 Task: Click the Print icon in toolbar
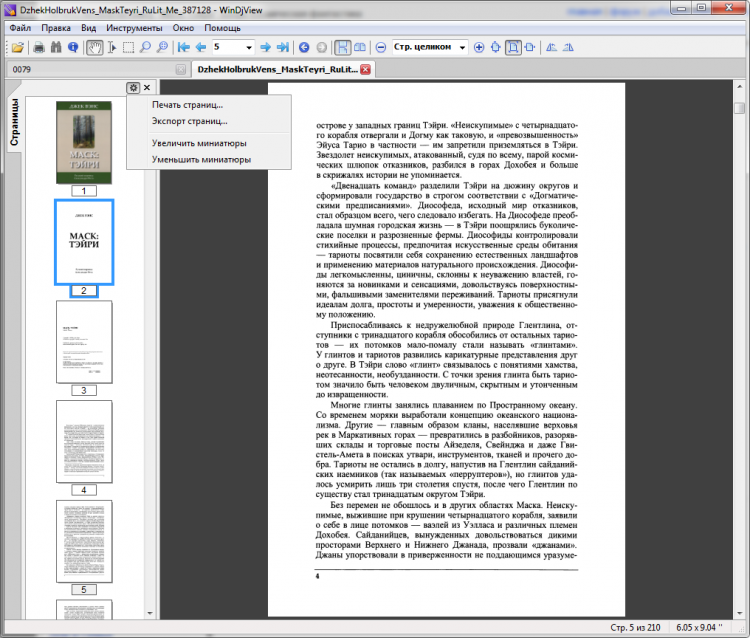point(39,47)
